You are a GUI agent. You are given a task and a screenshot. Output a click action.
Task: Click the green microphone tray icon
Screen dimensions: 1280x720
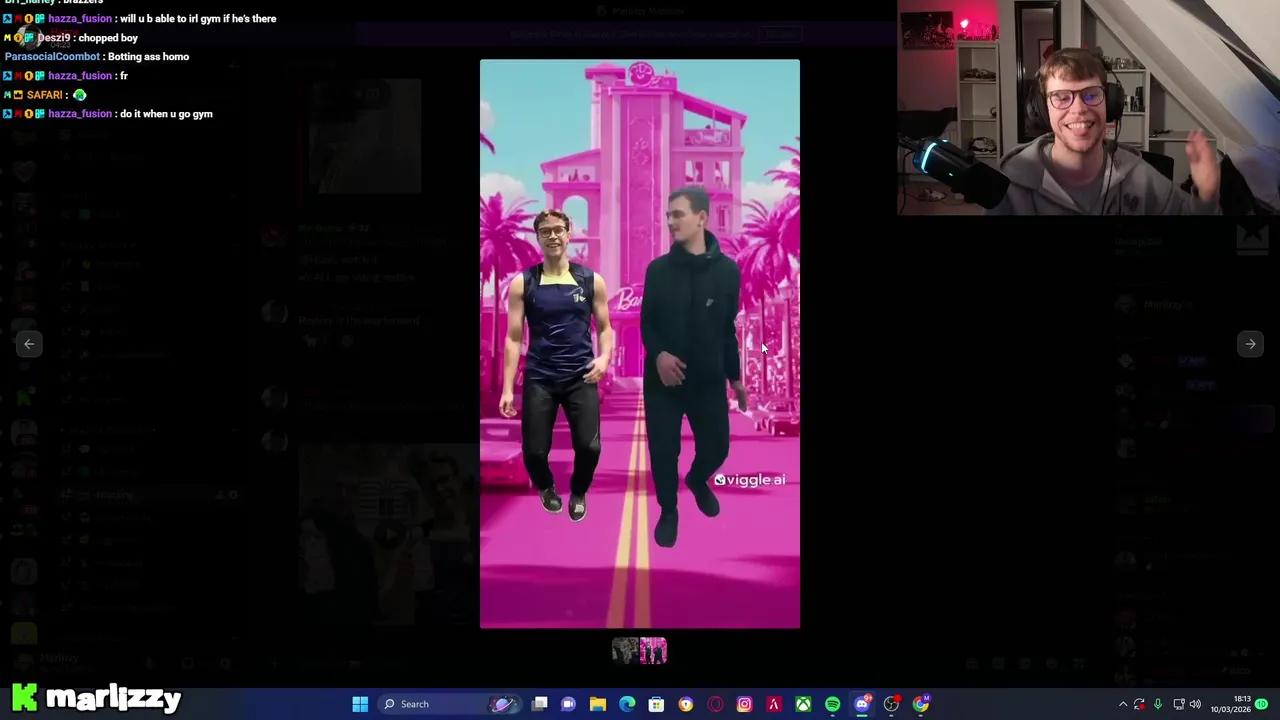point(1158,705)
